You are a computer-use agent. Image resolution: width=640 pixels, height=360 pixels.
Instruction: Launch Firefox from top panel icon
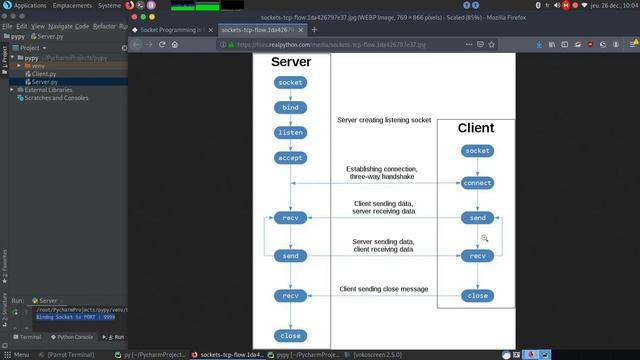(129, 5)
